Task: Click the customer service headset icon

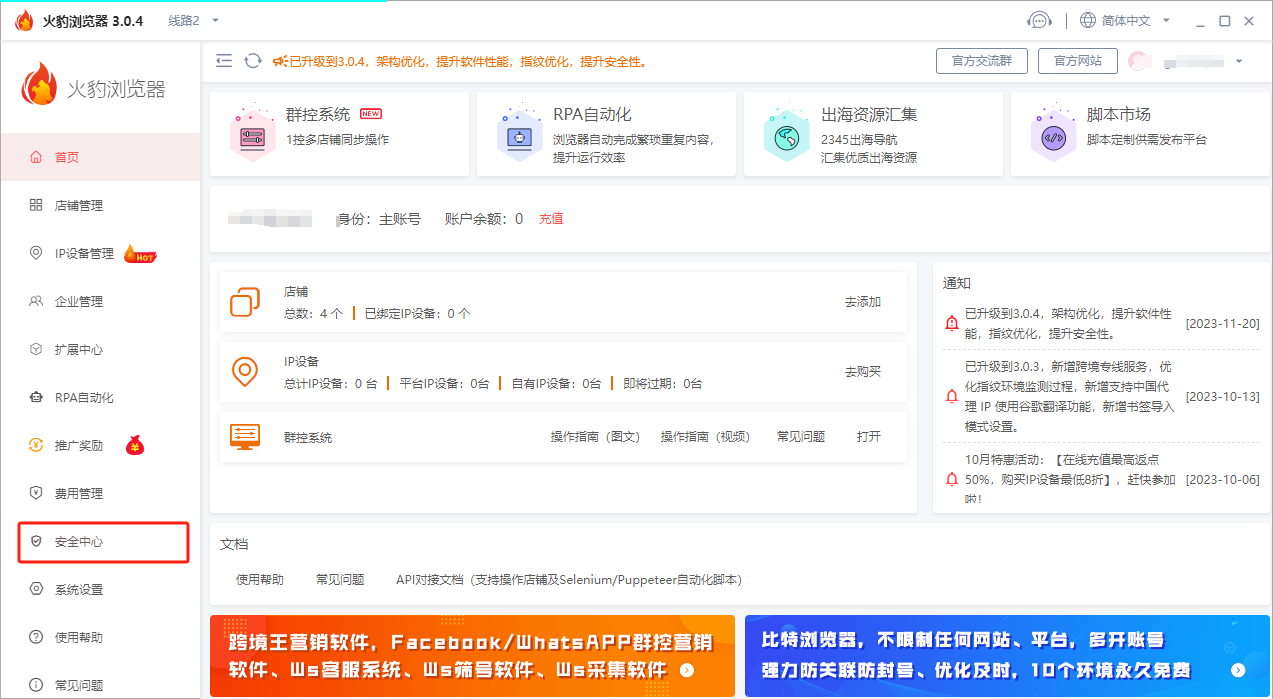Action: (1040, 20)
